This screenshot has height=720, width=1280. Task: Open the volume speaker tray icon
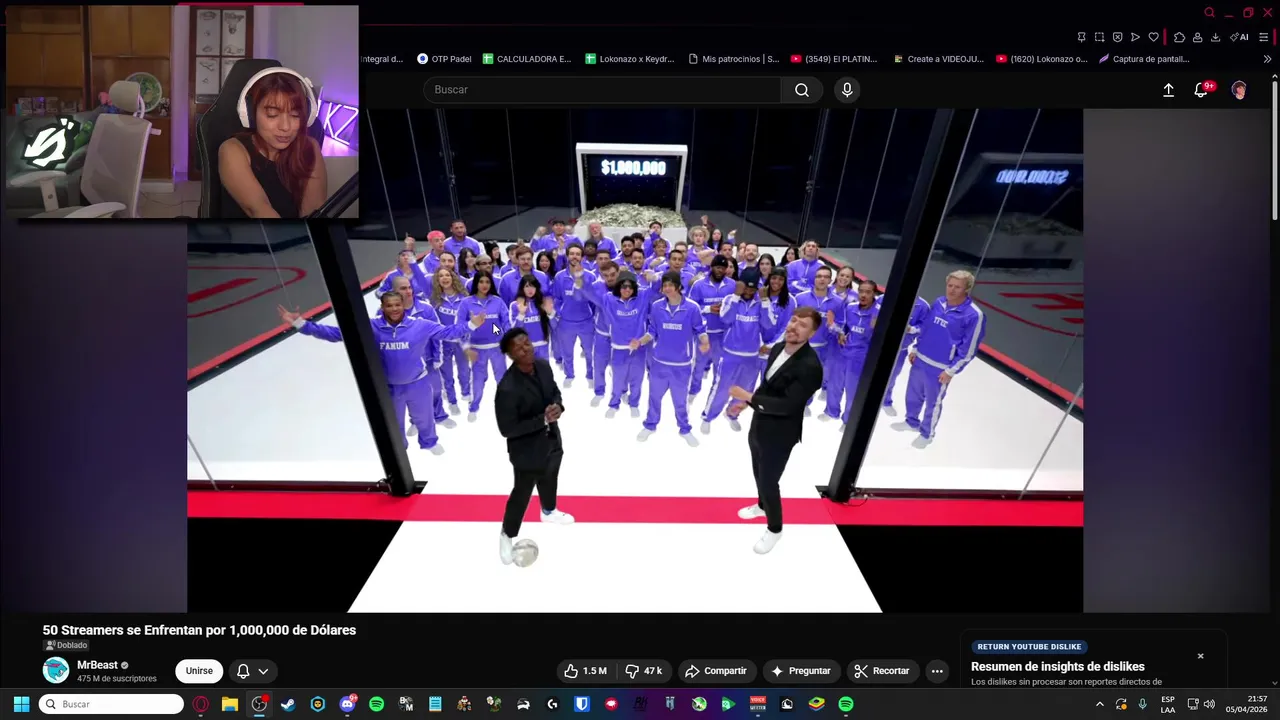tap(1210, 704)
